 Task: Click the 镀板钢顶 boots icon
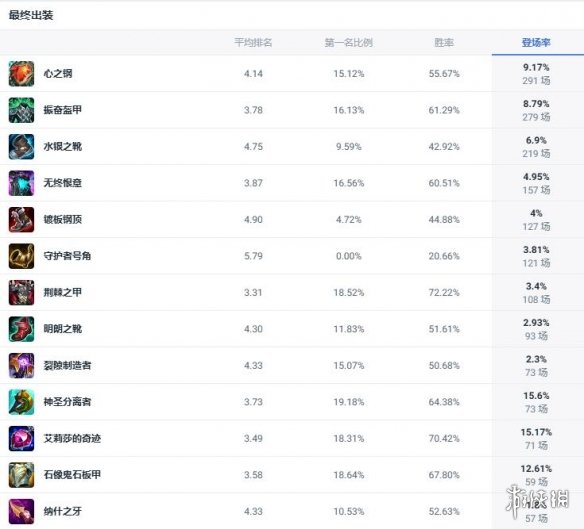pos(21,220)
